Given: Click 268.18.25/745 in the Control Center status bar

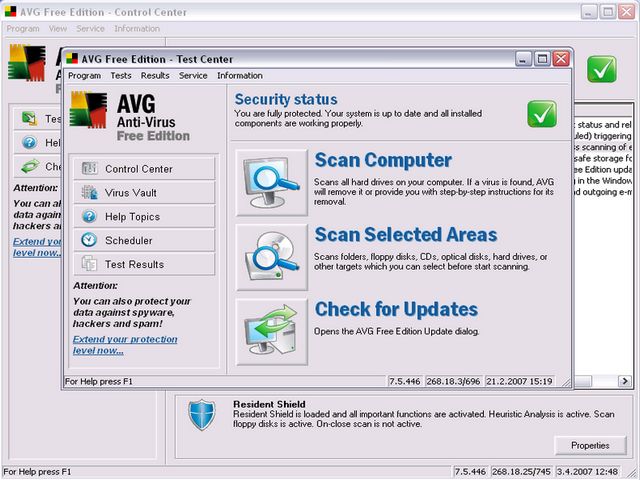Looking at the screenshot, I should [x=522, y=471].
